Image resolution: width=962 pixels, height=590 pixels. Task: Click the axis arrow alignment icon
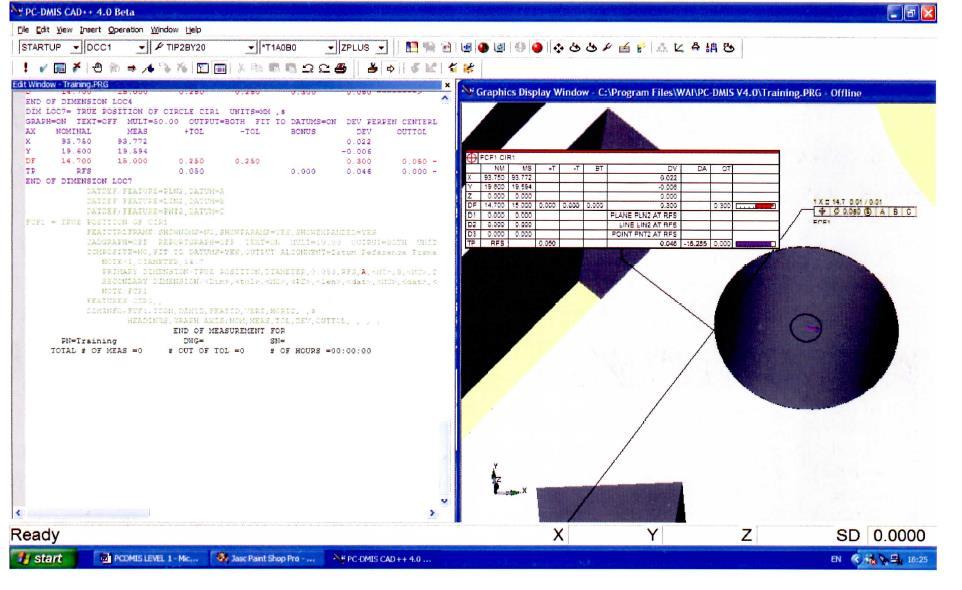point(679,47)
